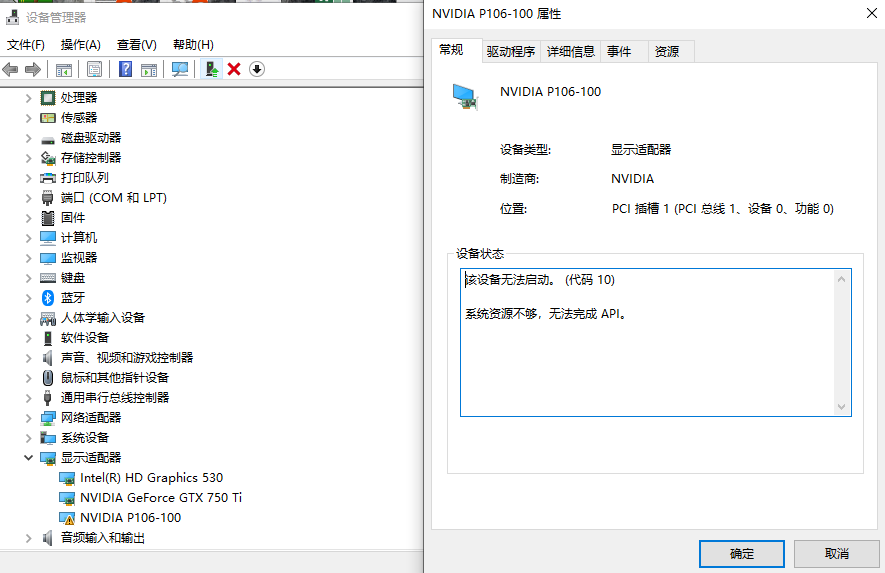Click the large display adapter icon in dialog
885x573 pixels.
pyautogui.click(x=466, y=97)
